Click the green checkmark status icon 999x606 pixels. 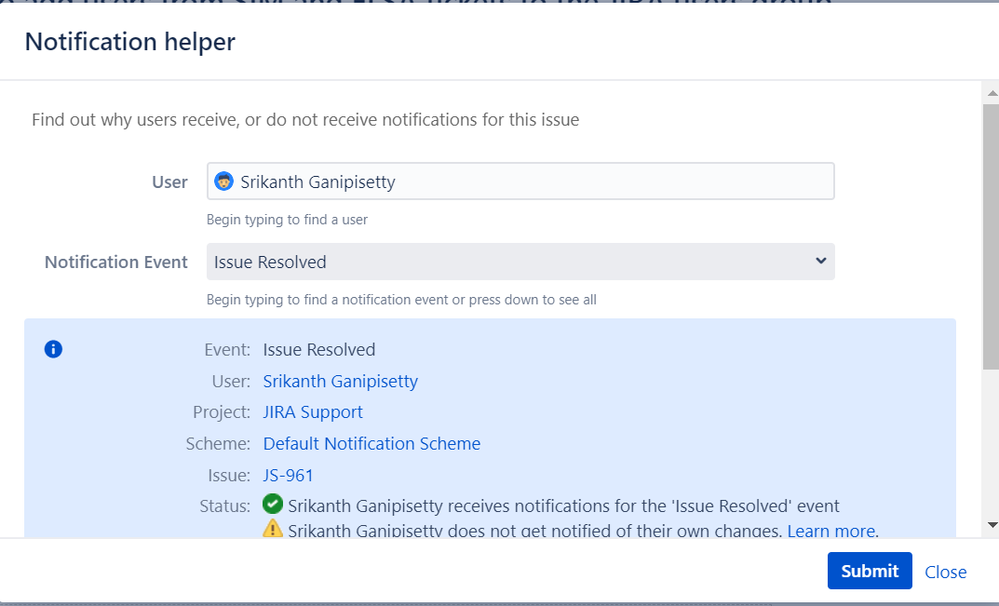click(273, 505)
